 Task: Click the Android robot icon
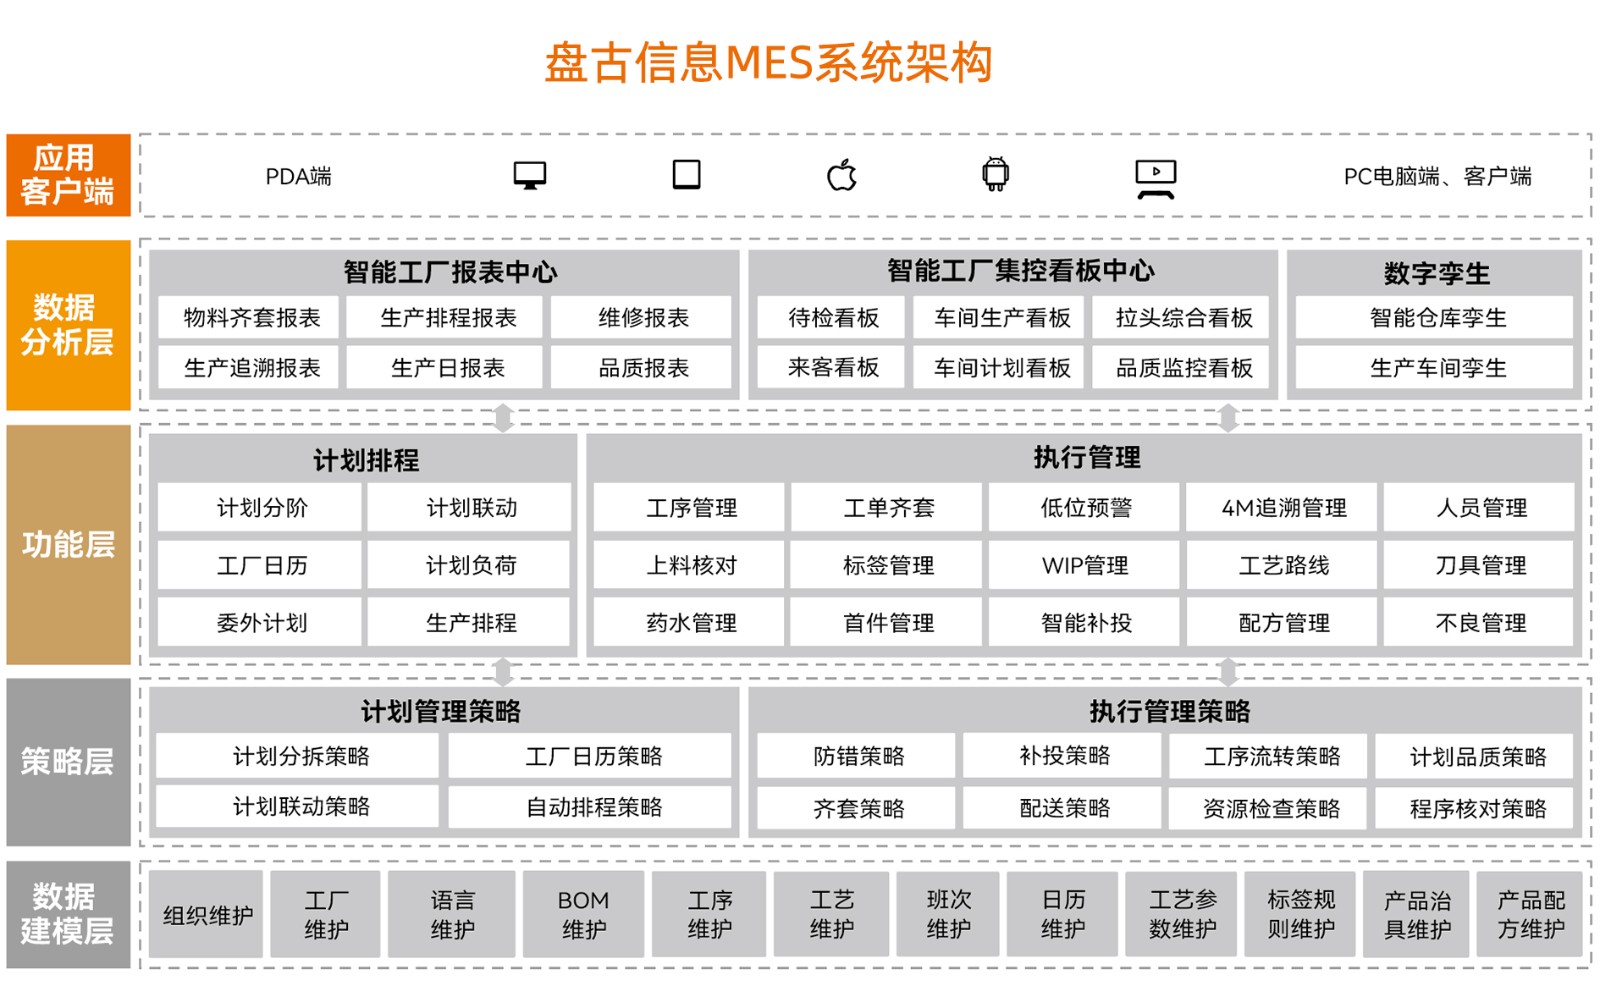click(995, 174)
